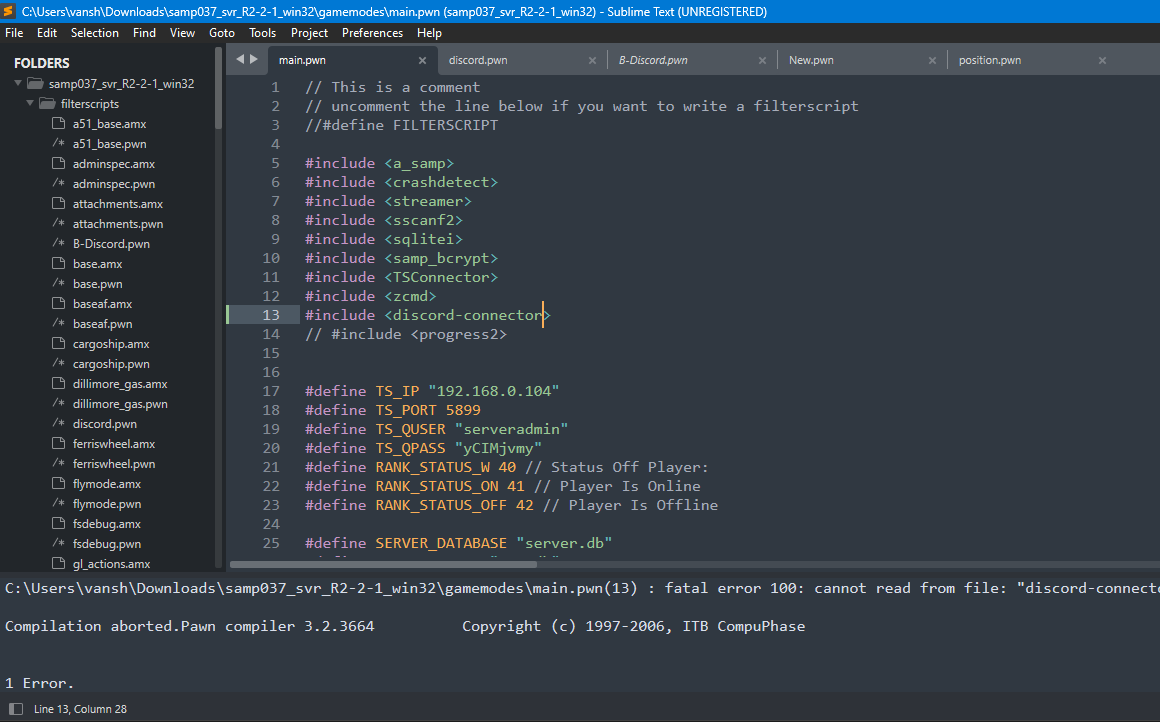Open cargoship.amx in sidebar
The height and width of the screenshot is (722, 1160).
click(x=111, y=343)
